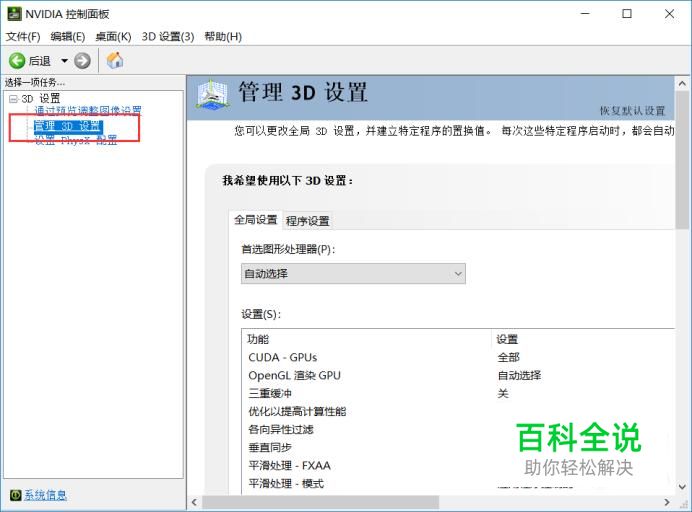Click the NVIDIA logo in title bar
Viewport: 692px width, 512px height.
point(14,14)
